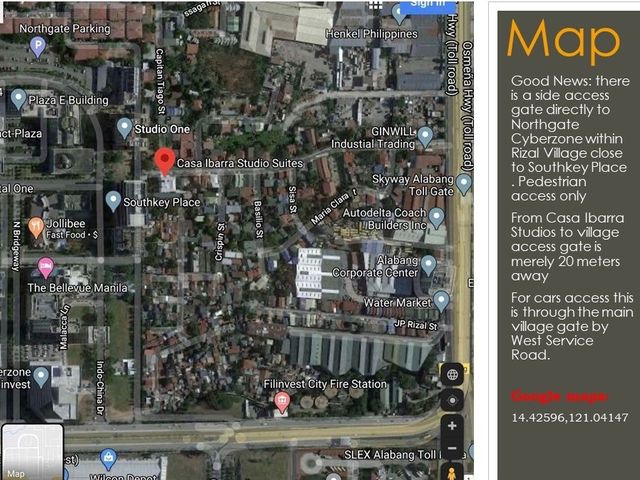Click the Indo-China Dr road label
Image resolution: width=640 pixels, height=480 pixels.
(100, 388)
